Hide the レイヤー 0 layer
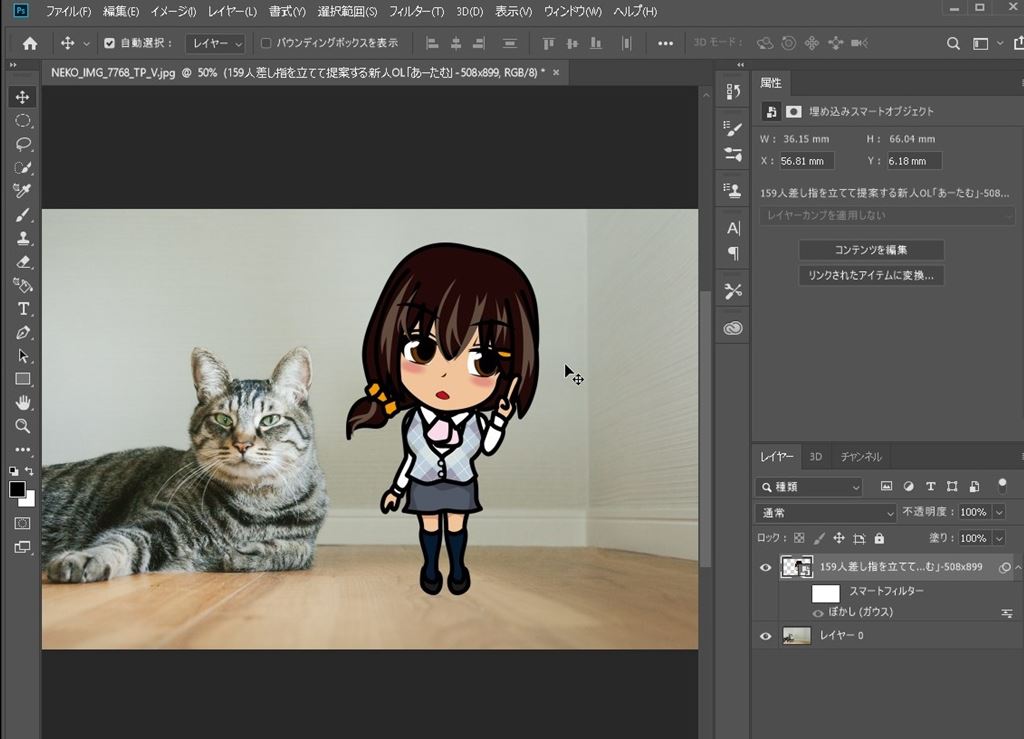This screenshot has height=739, width=1024. click(766, 636)
